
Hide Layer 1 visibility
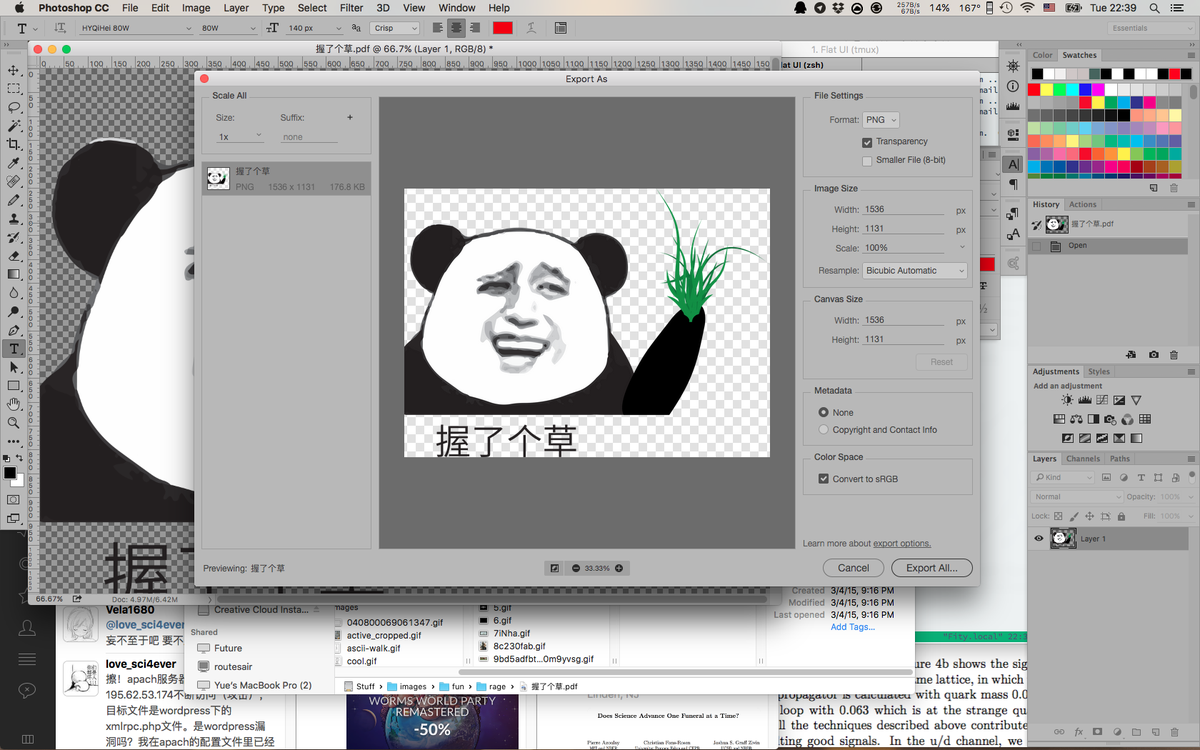pos(1038,538)
